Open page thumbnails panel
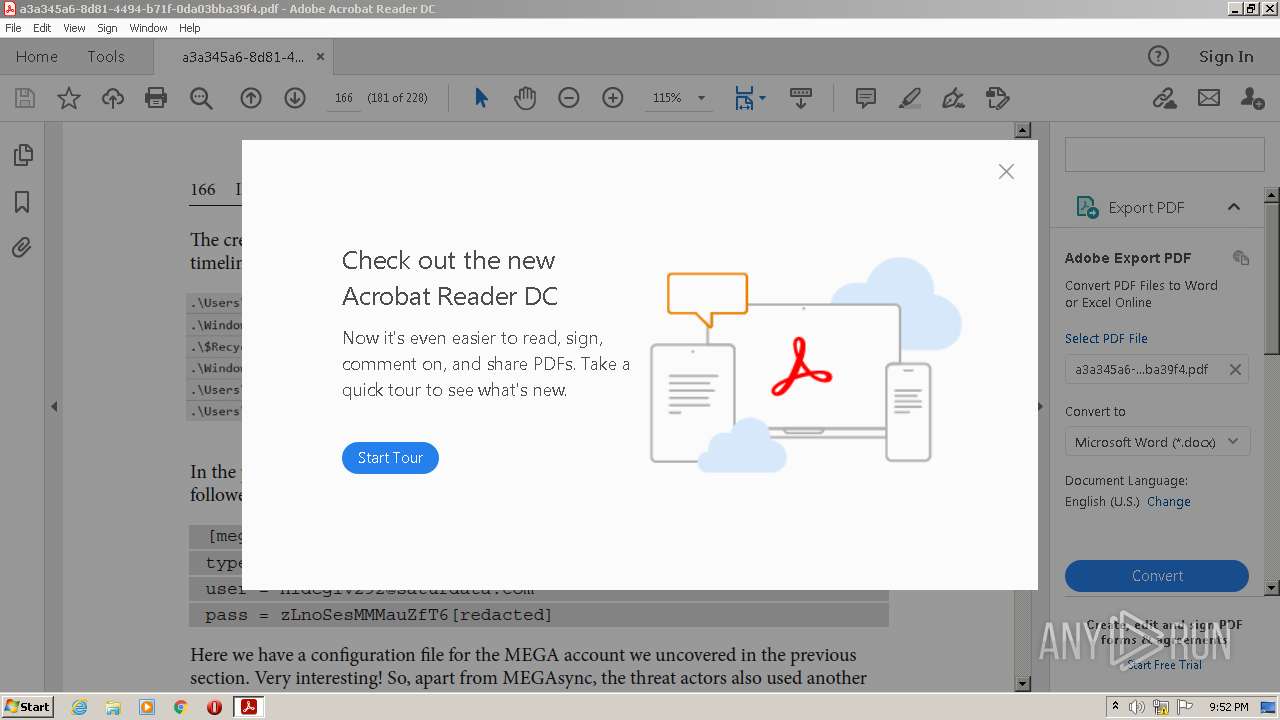Screen dimensions: 1280x720 (x=22, y=155)
